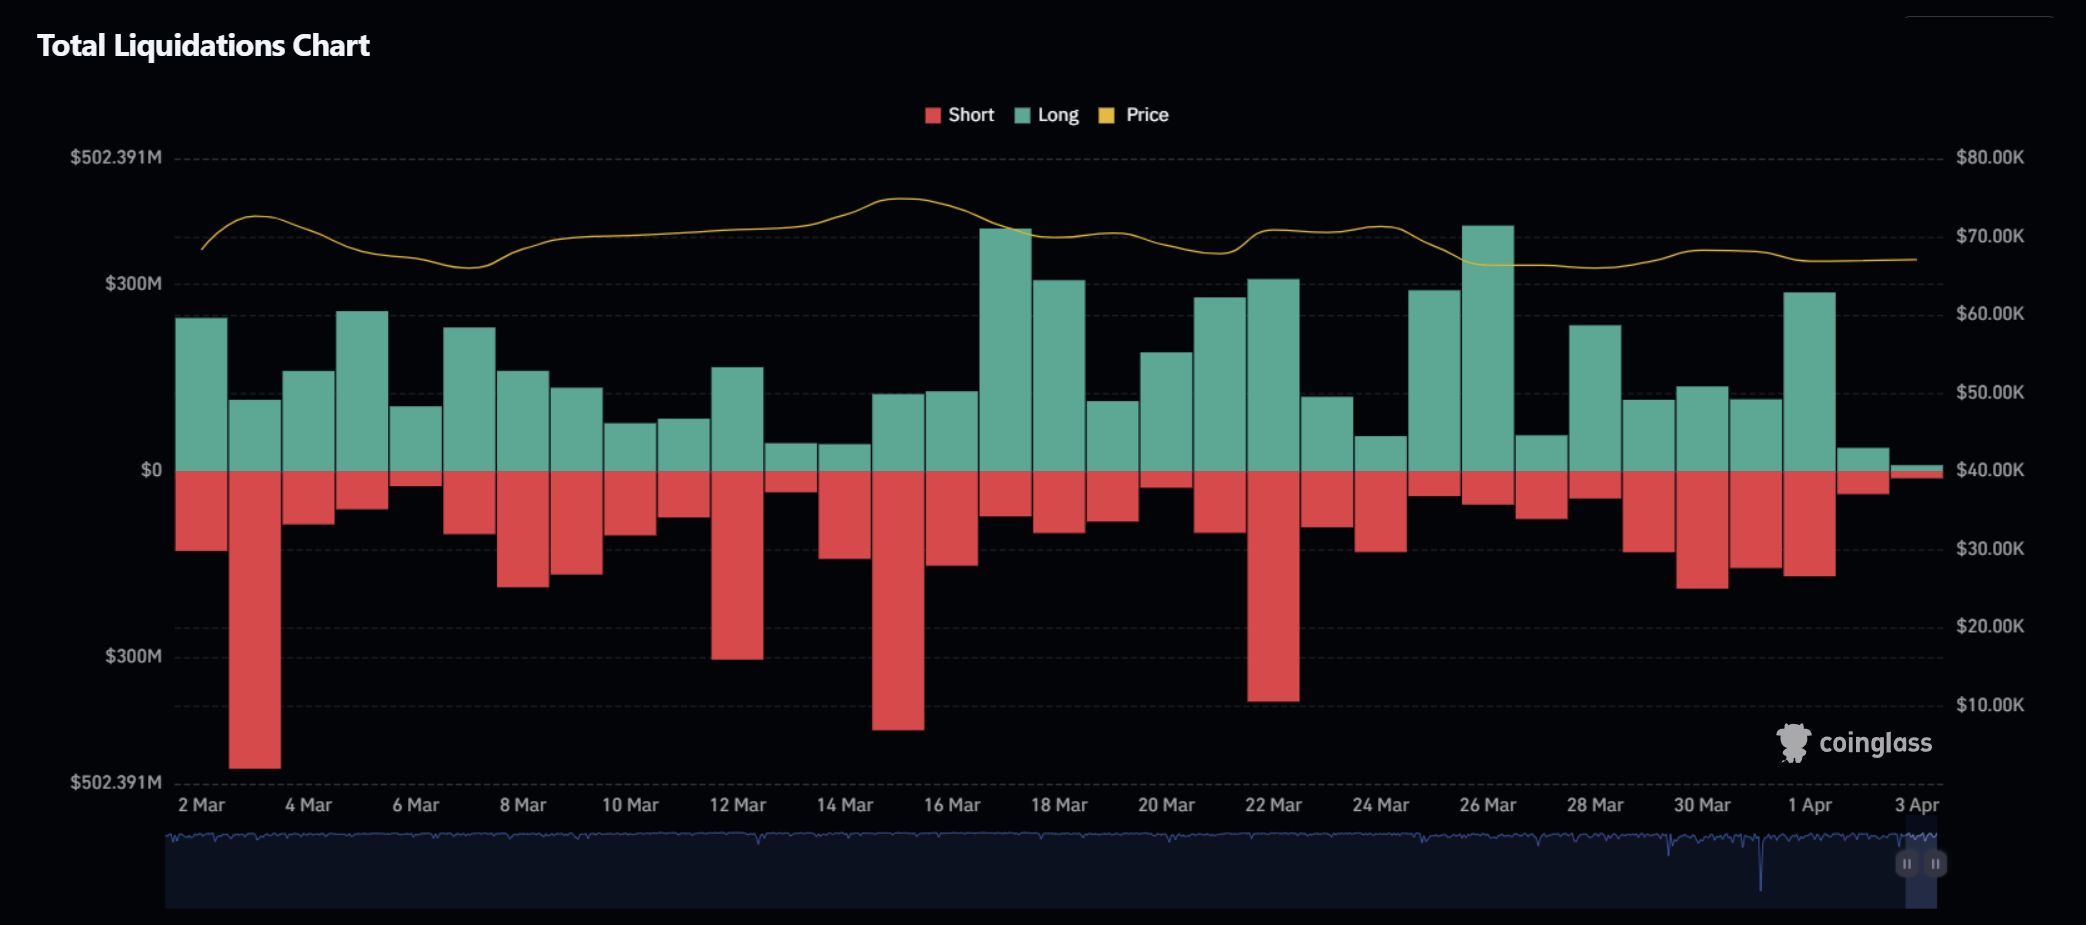Click the '20 Mar' date label
Screen dimensions: 2086x925
1166,805
